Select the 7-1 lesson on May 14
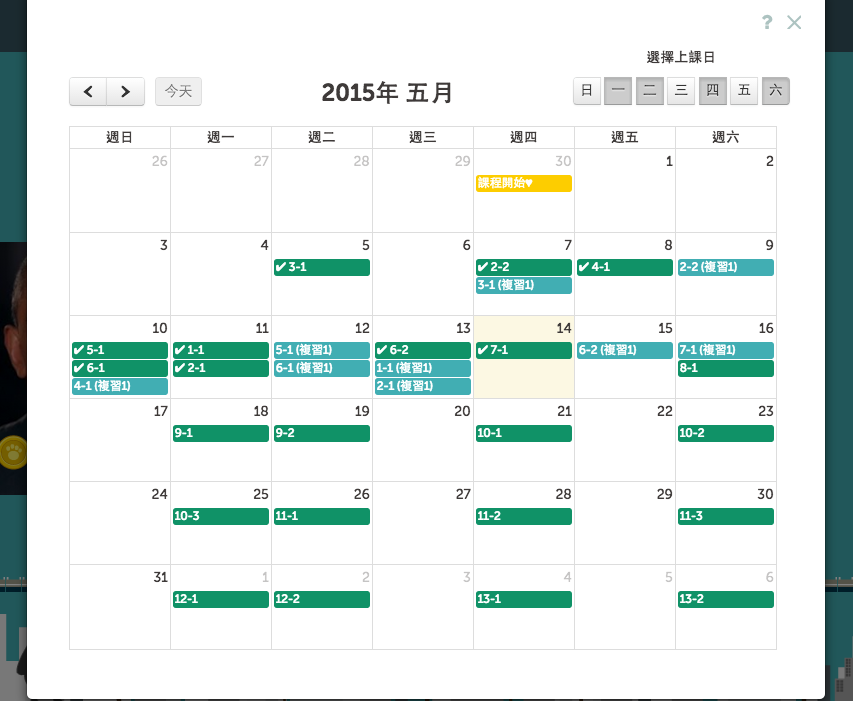 click(523, 350)
